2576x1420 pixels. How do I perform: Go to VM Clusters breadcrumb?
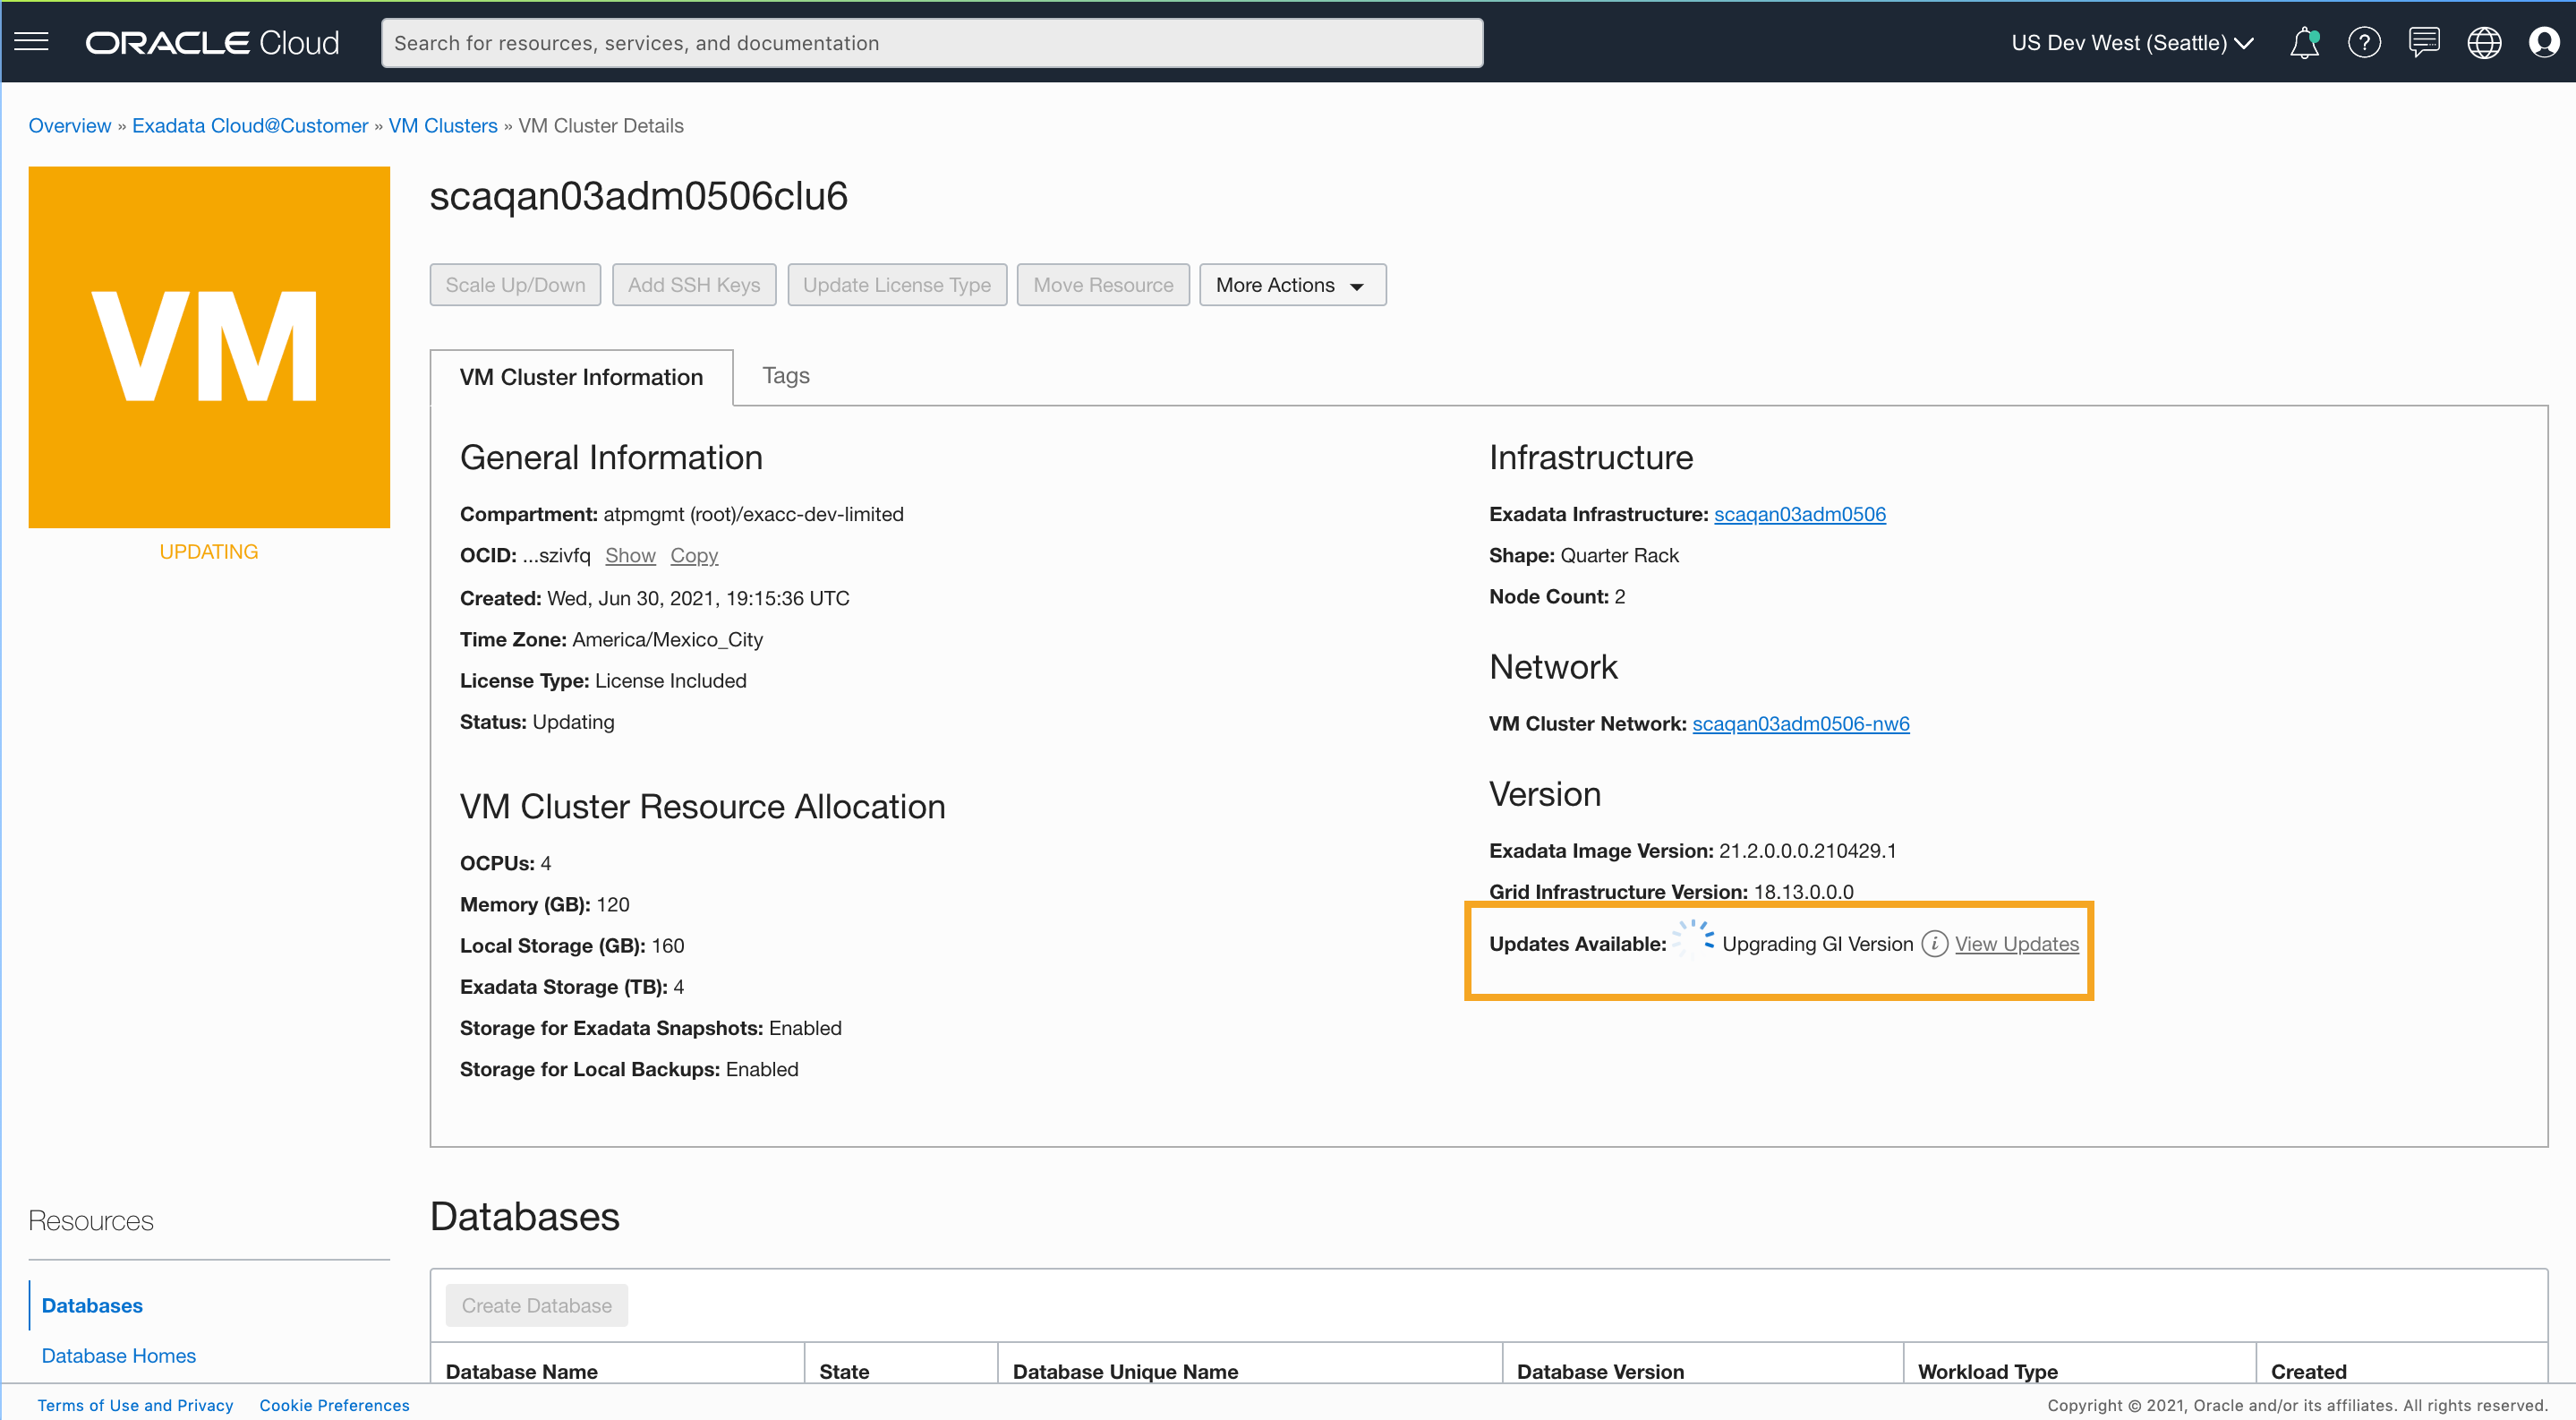(x=442, y=126)
